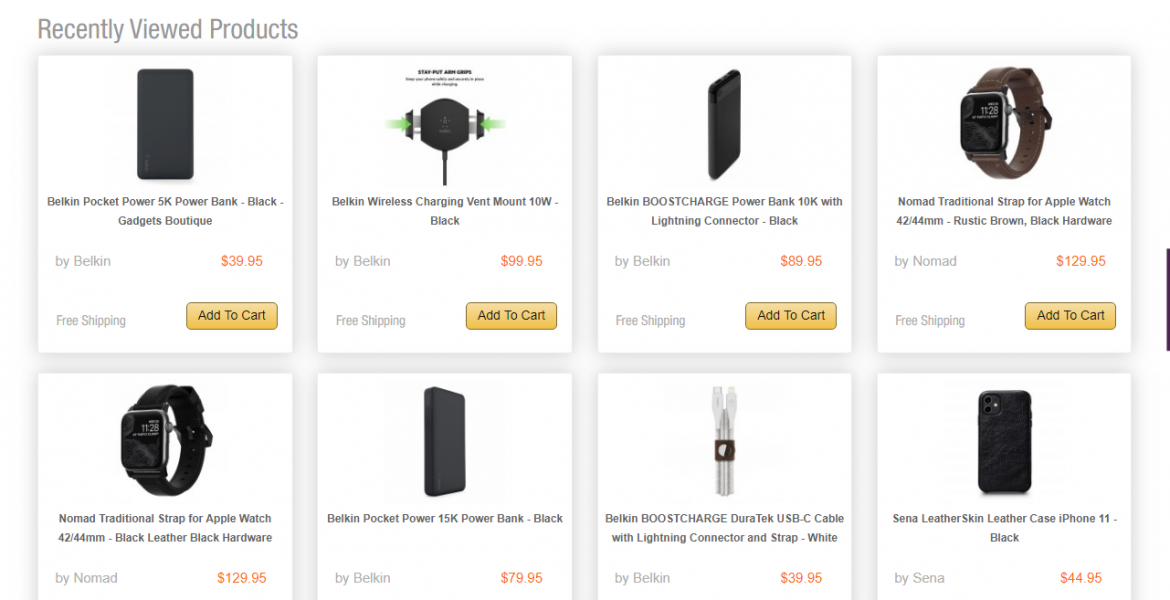Open Nomad Black Leather watch strap image
The image size is (1170, 600).
click(x=165, y=441)
